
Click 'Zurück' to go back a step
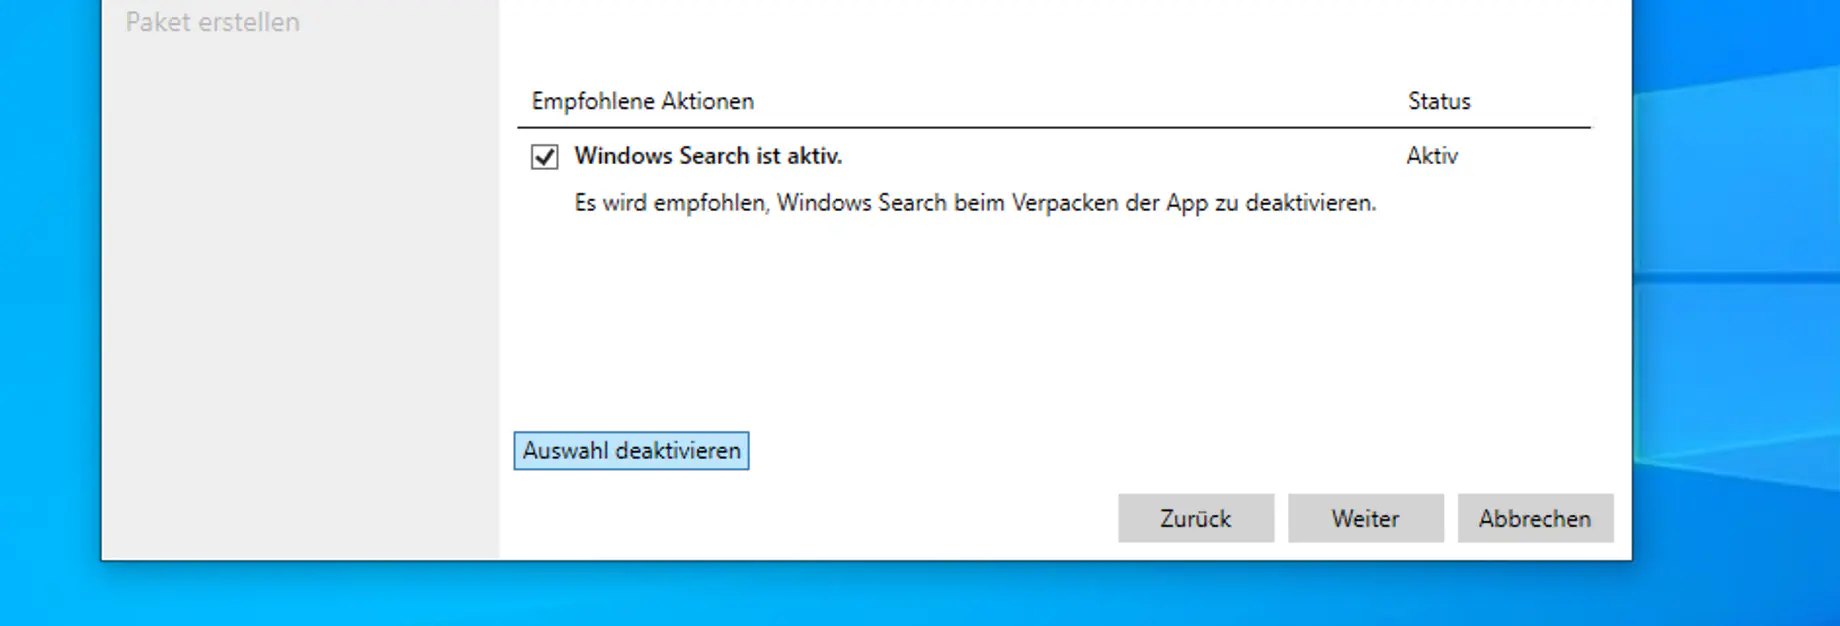click(1195, 518)
